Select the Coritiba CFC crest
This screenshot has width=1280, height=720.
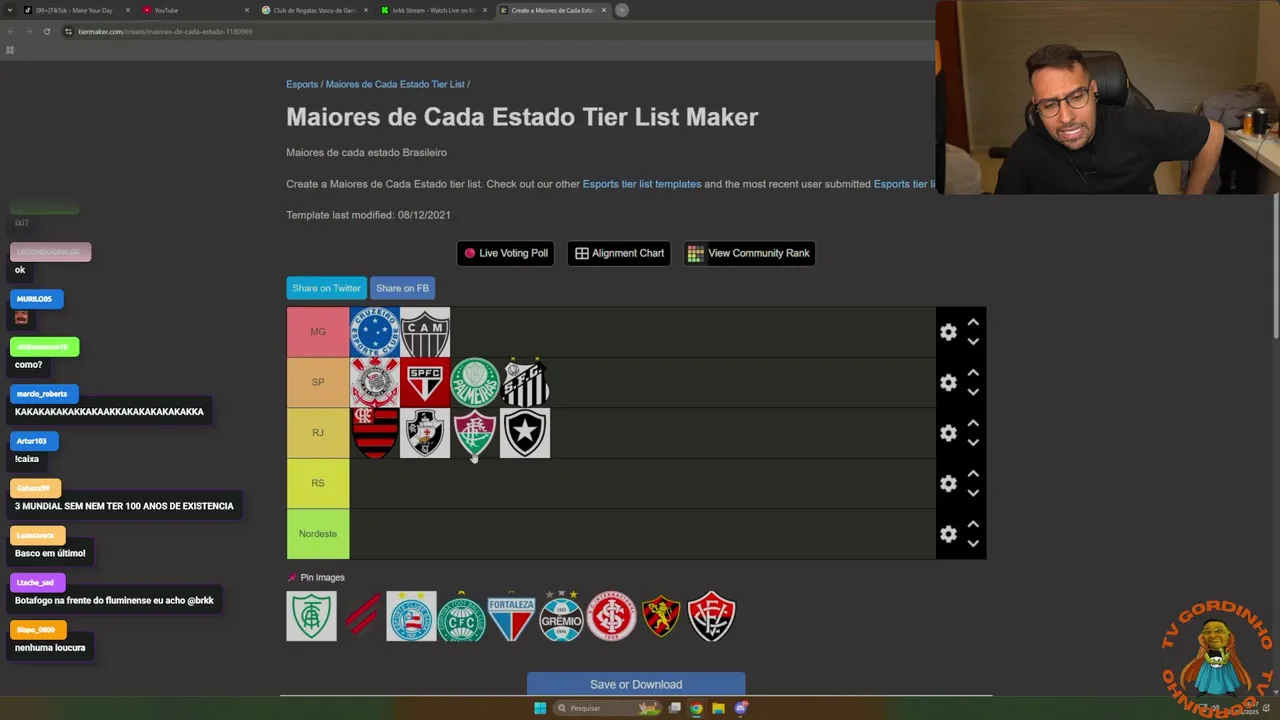461,616
